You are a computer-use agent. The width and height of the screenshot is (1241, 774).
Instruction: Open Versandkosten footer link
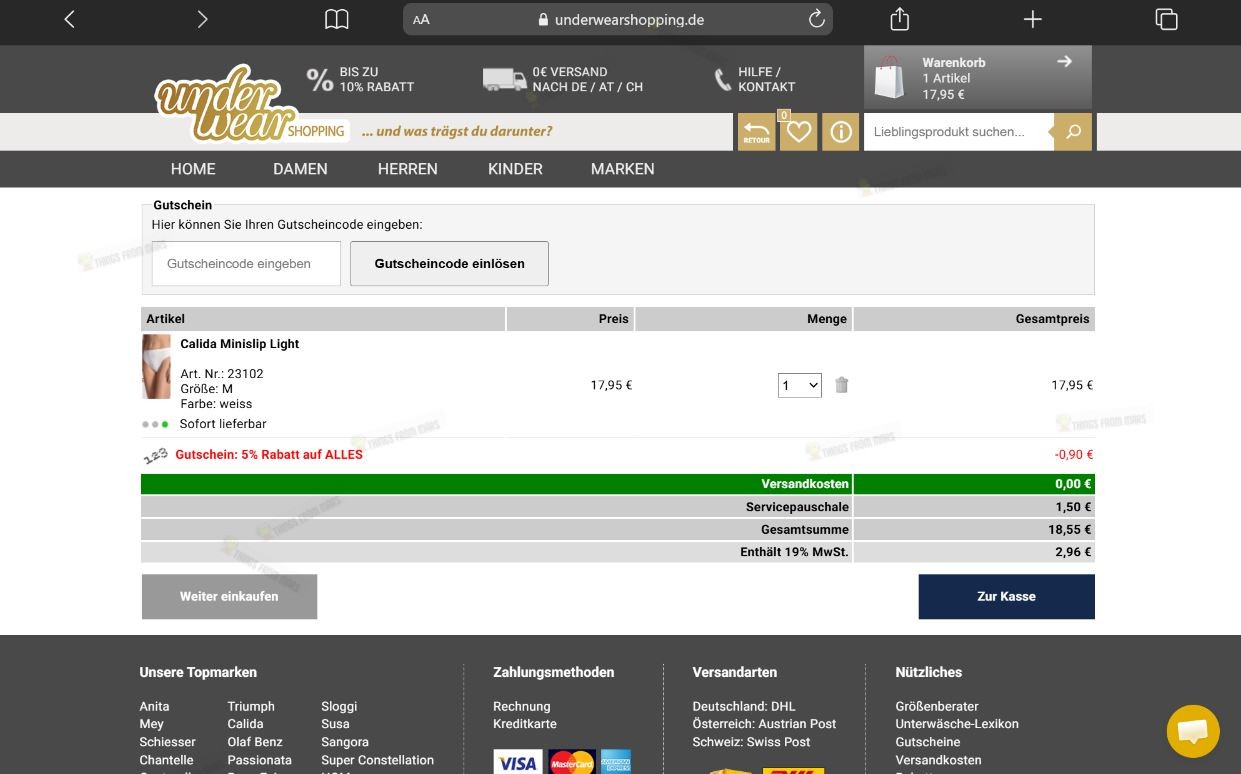[938, 760]
